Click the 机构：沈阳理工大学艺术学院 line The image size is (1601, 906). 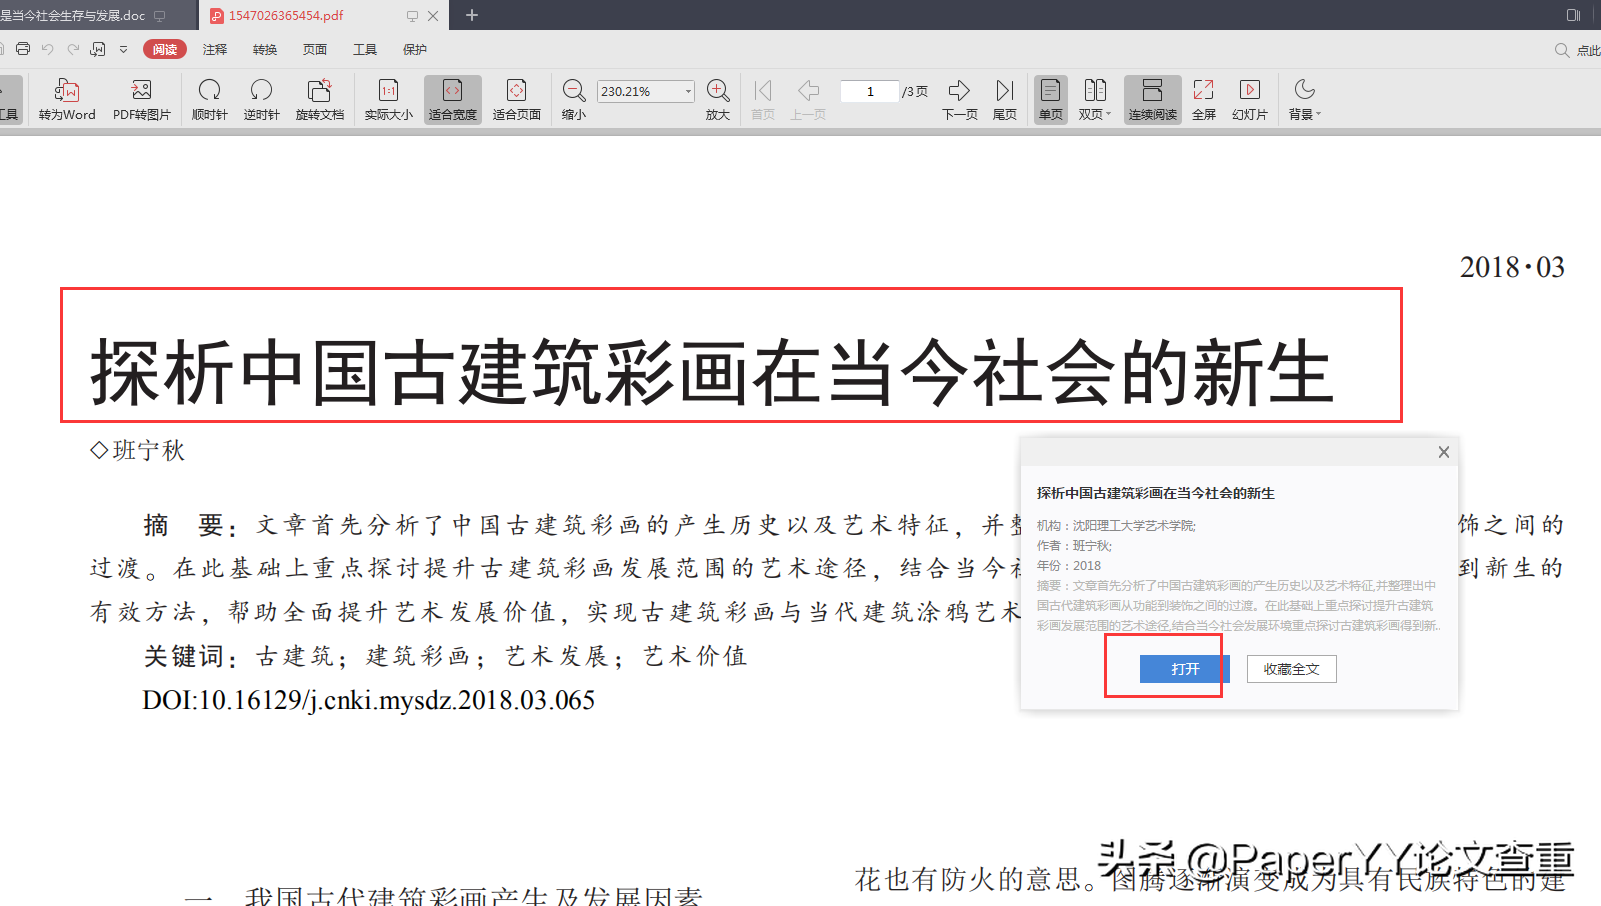coord(1116,525)
